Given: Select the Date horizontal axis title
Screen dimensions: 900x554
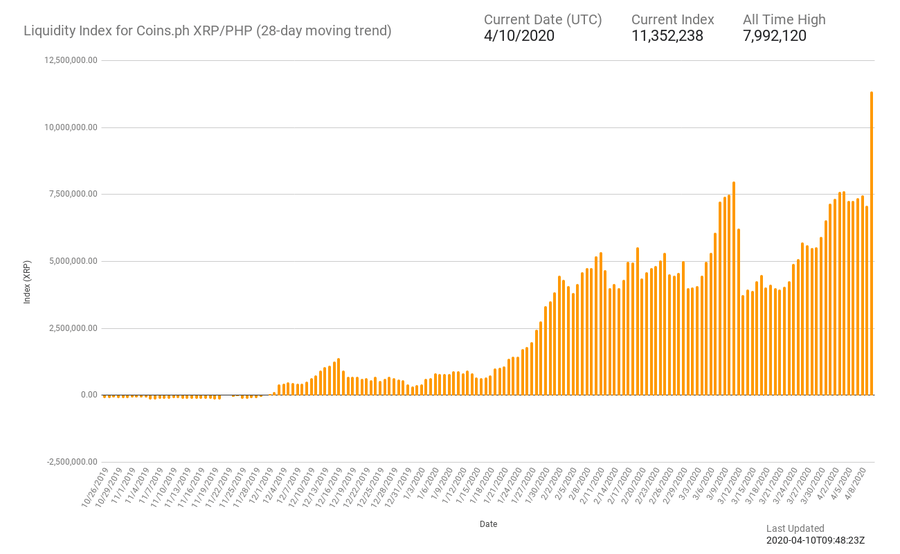Looking at the screenshot, I should tap(488, 524).
